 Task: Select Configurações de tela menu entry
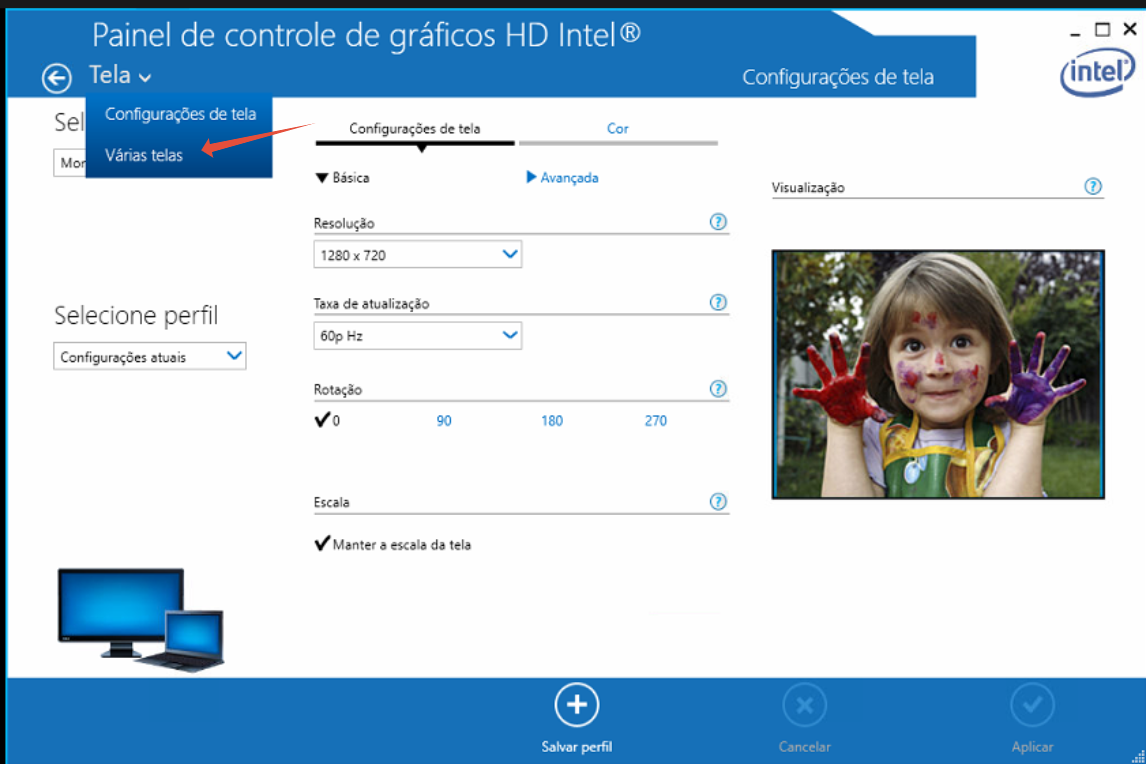[x=180, y=114]
